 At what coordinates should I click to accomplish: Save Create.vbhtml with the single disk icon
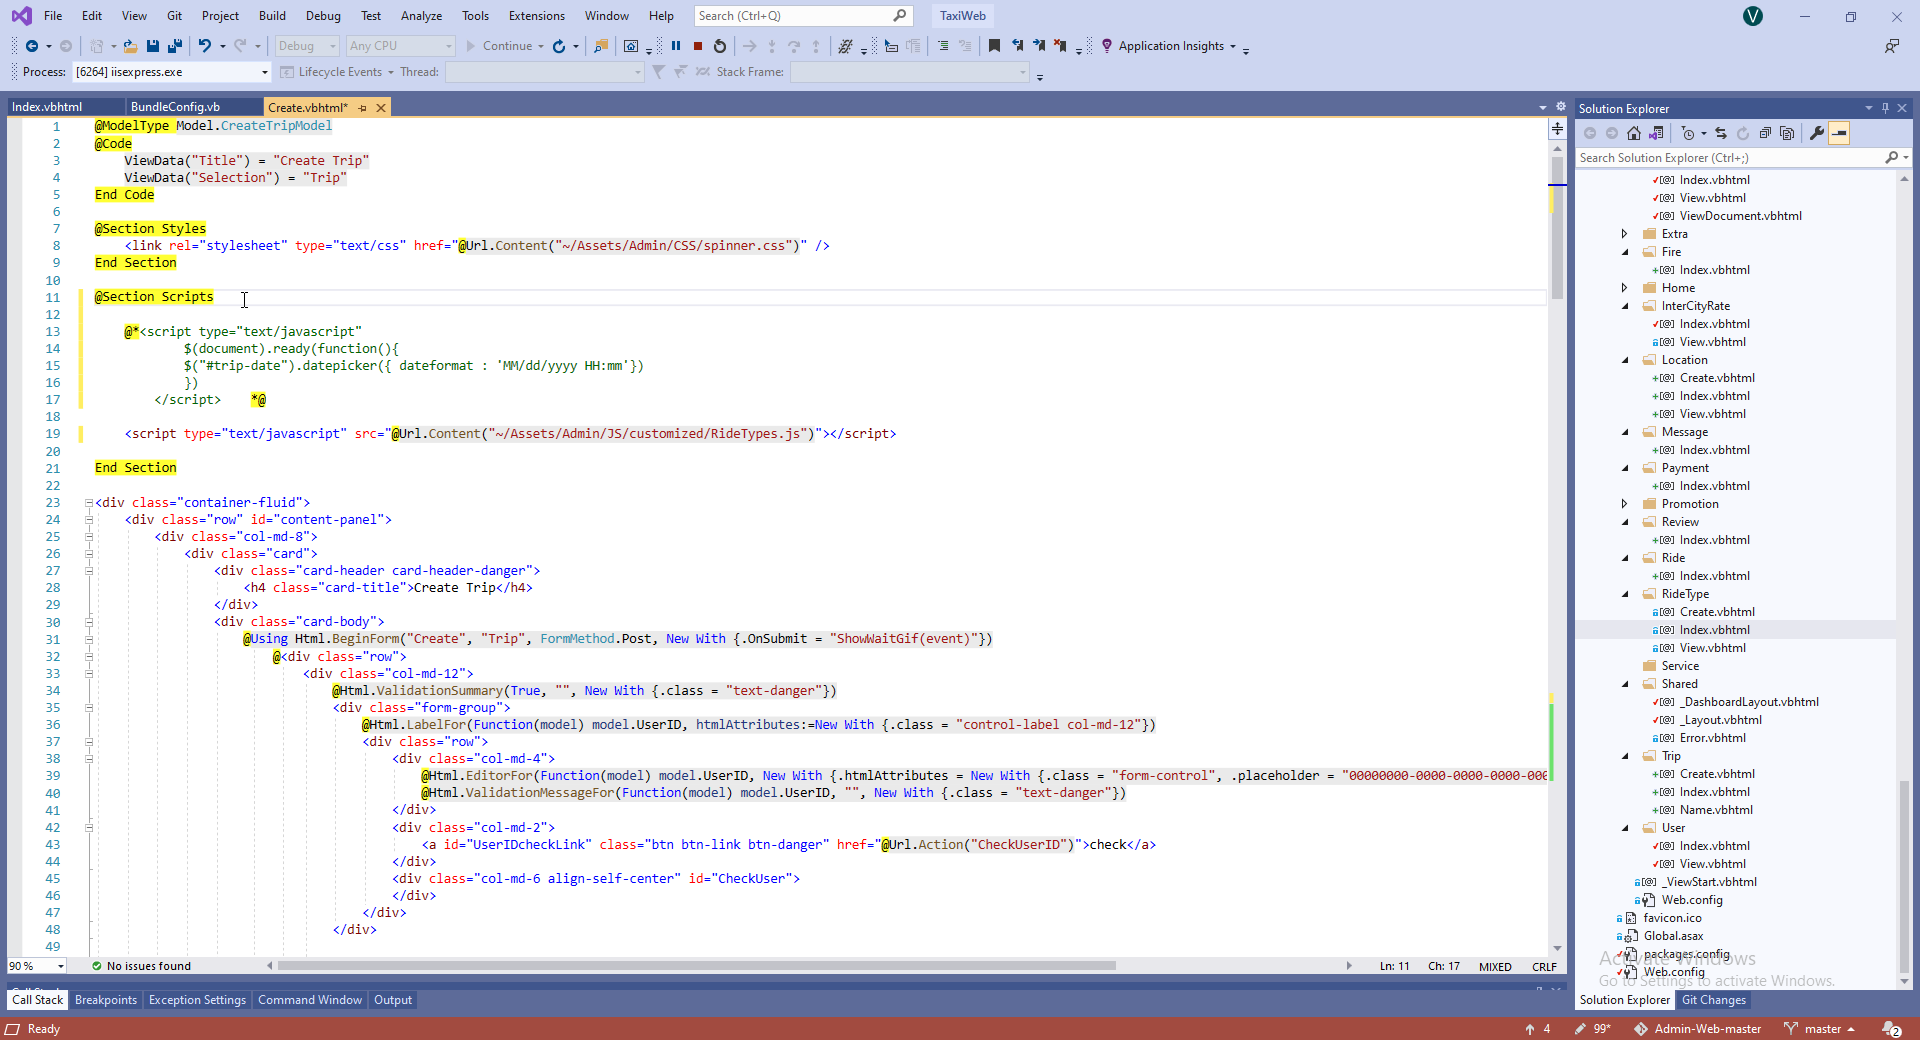click(153, 46)
